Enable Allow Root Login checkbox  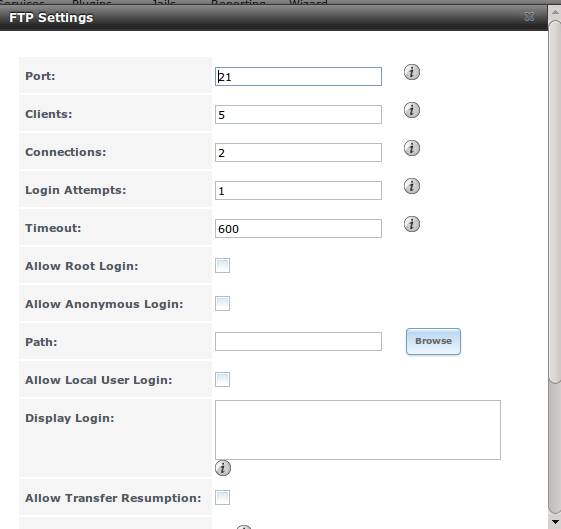click(x=222, y=265)
